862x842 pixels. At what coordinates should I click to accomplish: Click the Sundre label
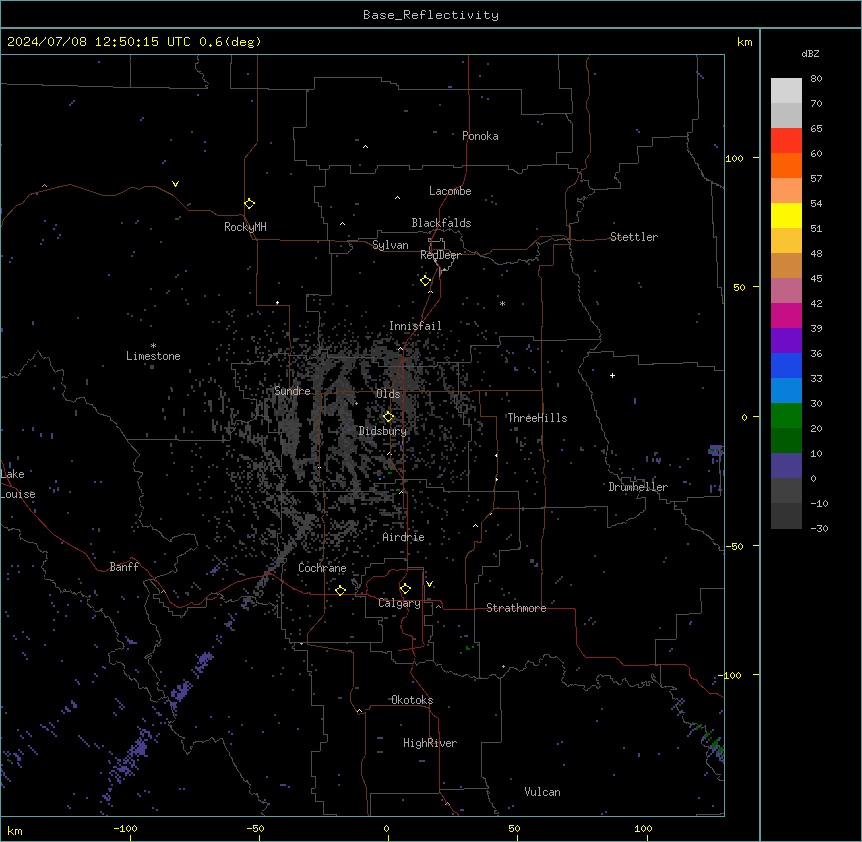(292, 391)
